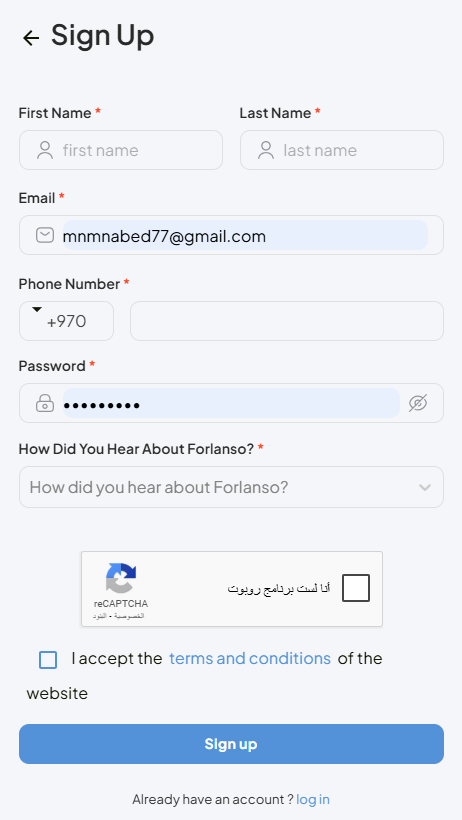Click the padlock icon in Password field

pyautogui.click(x=45, y=403)
